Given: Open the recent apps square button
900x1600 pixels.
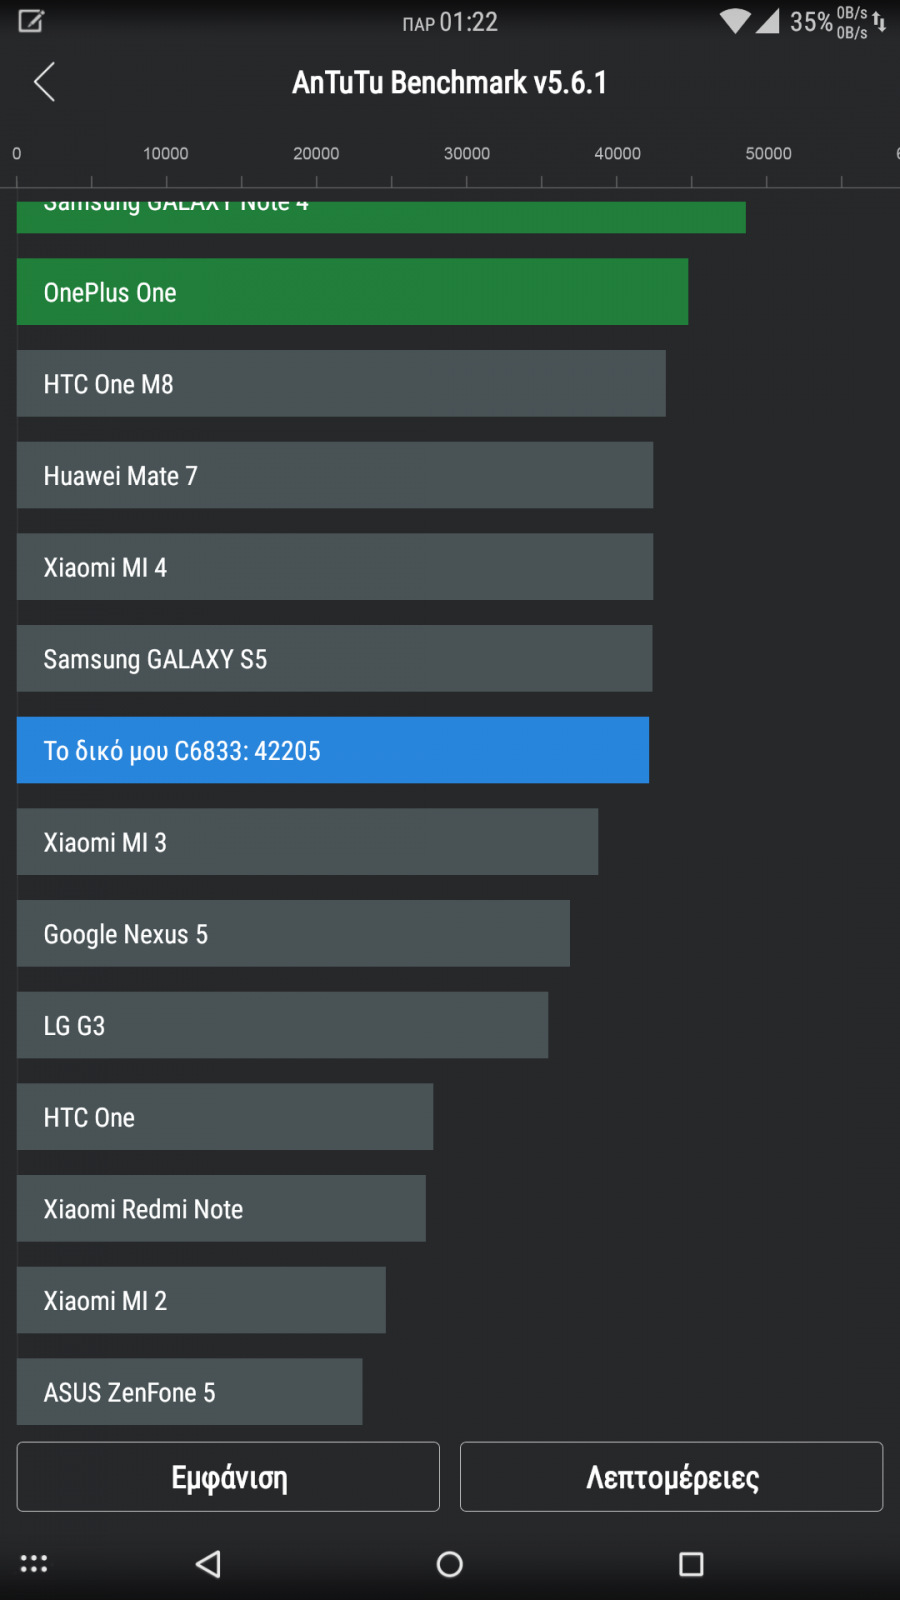Looking at the screenshot, I should point(691,1564).
